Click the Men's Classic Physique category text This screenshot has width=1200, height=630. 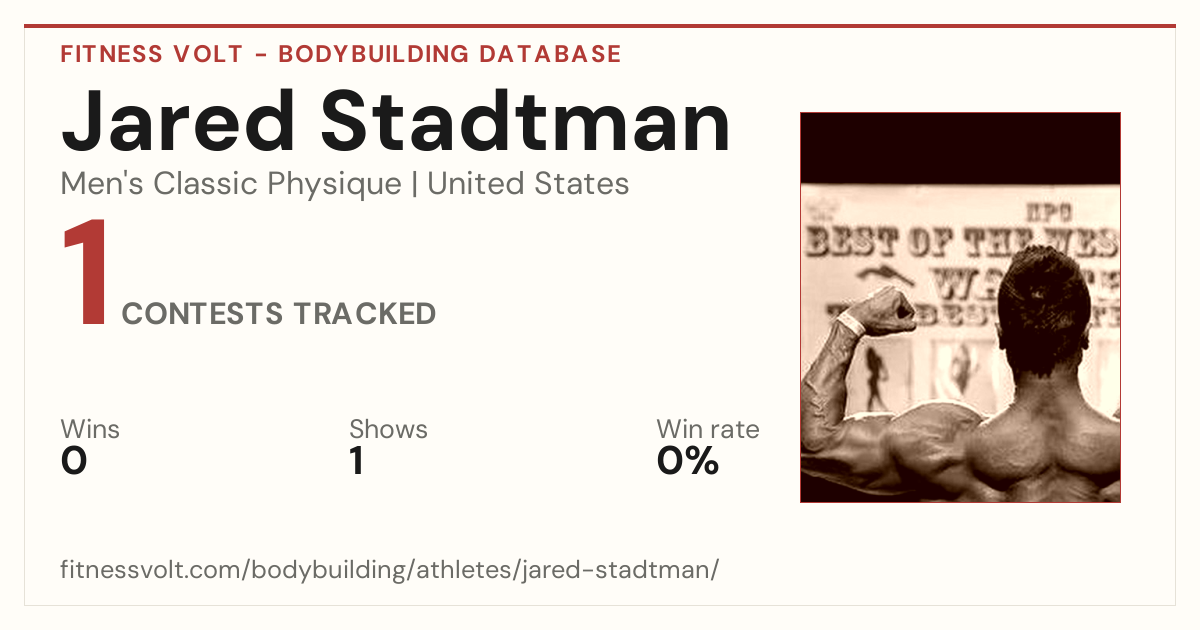[232, 184]
